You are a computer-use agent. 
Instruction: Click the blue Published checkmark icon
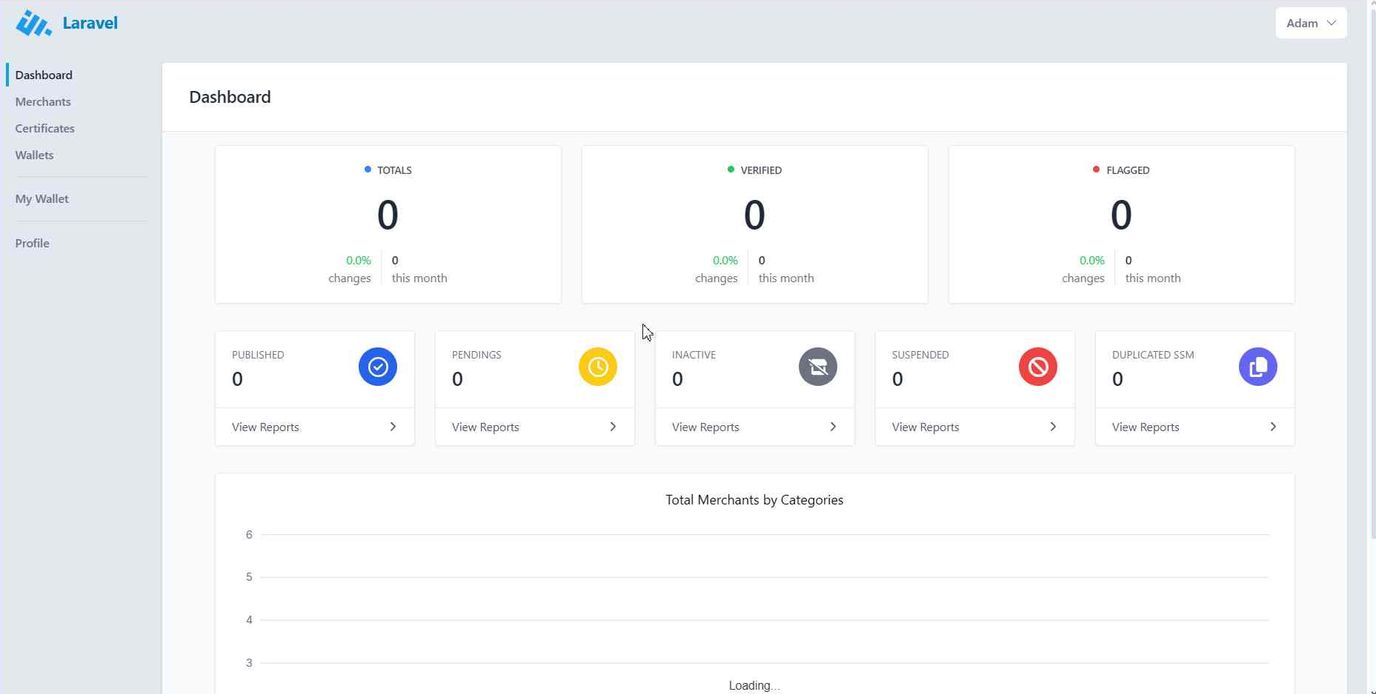click(x=378, y=367)
